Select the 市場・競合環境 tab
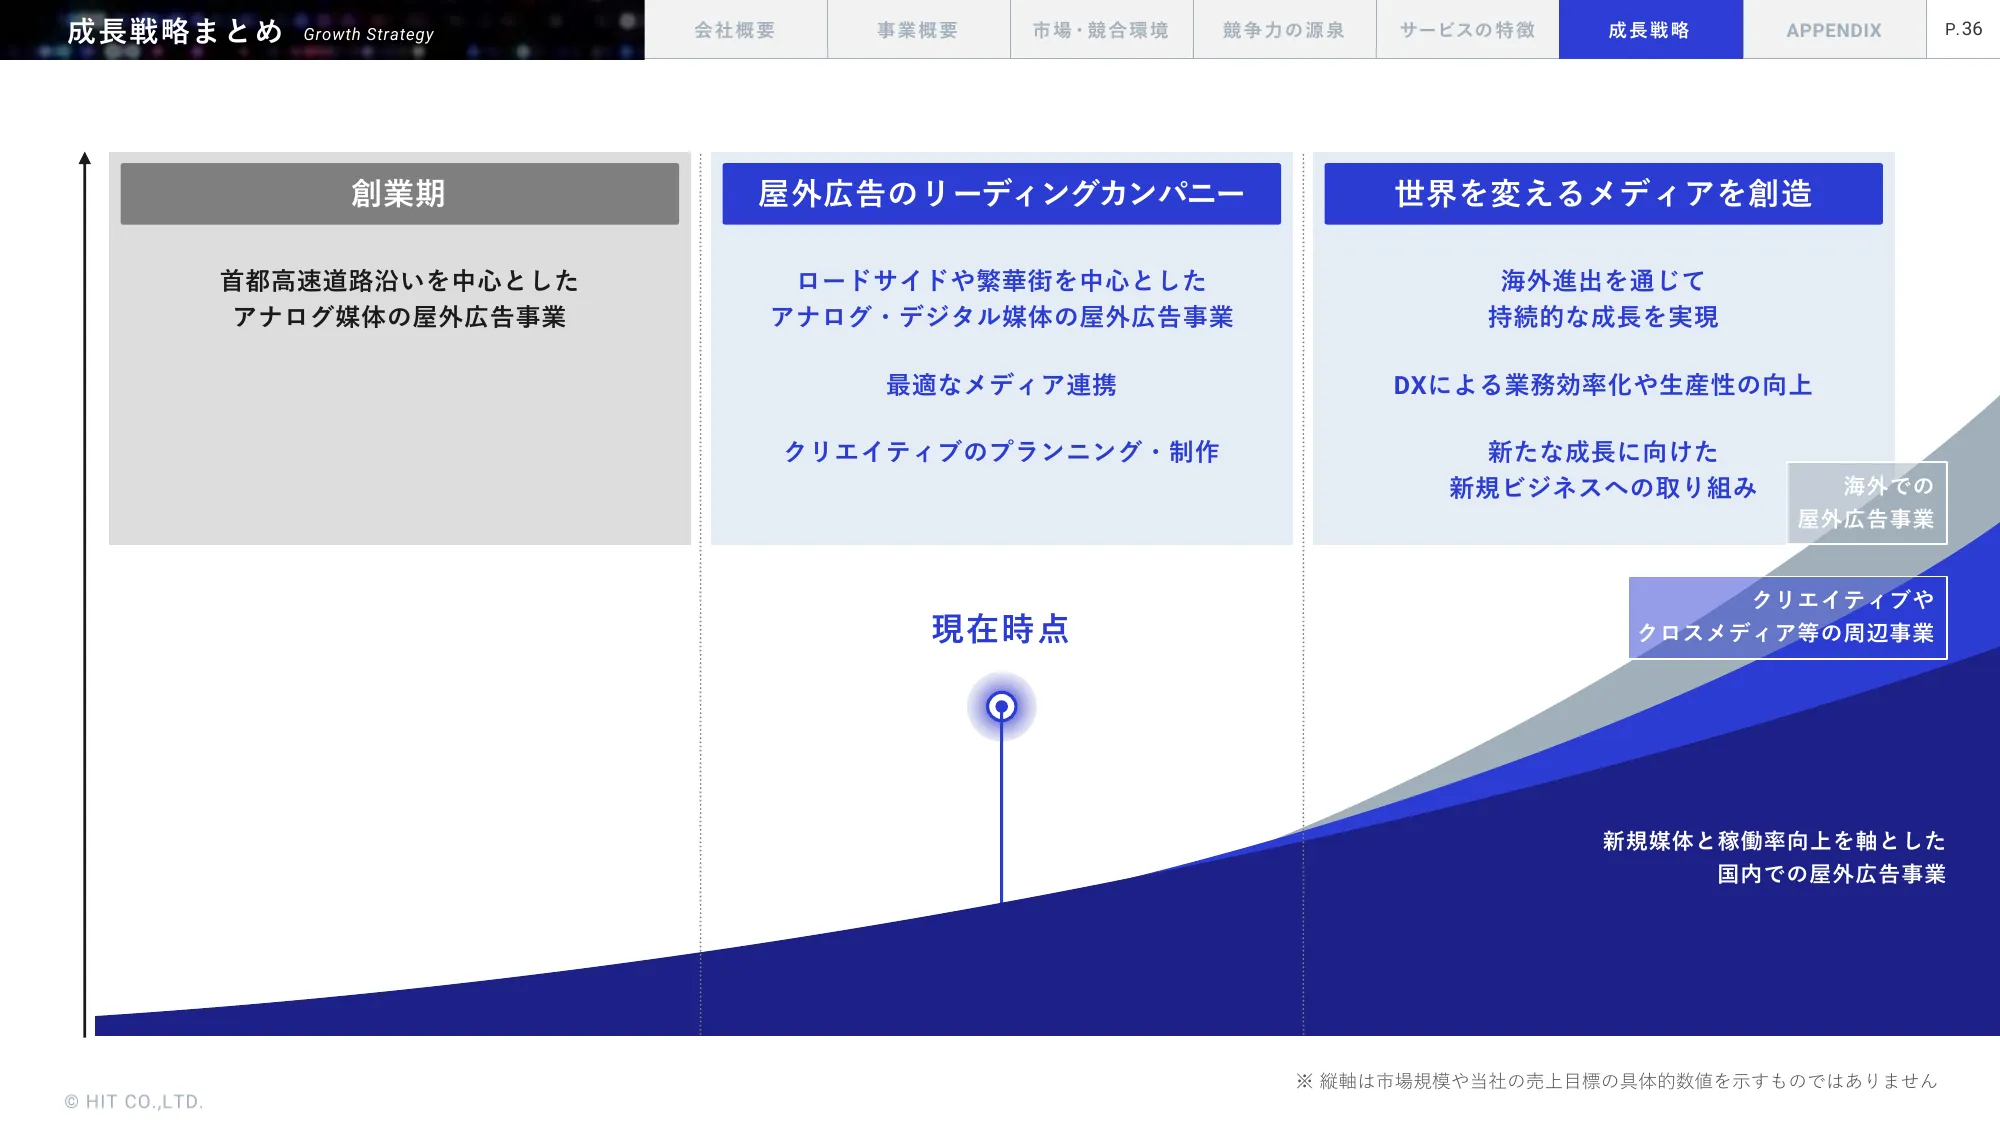The height and width of the screenshot is (1125, 2000). [x=1101, y=29]
